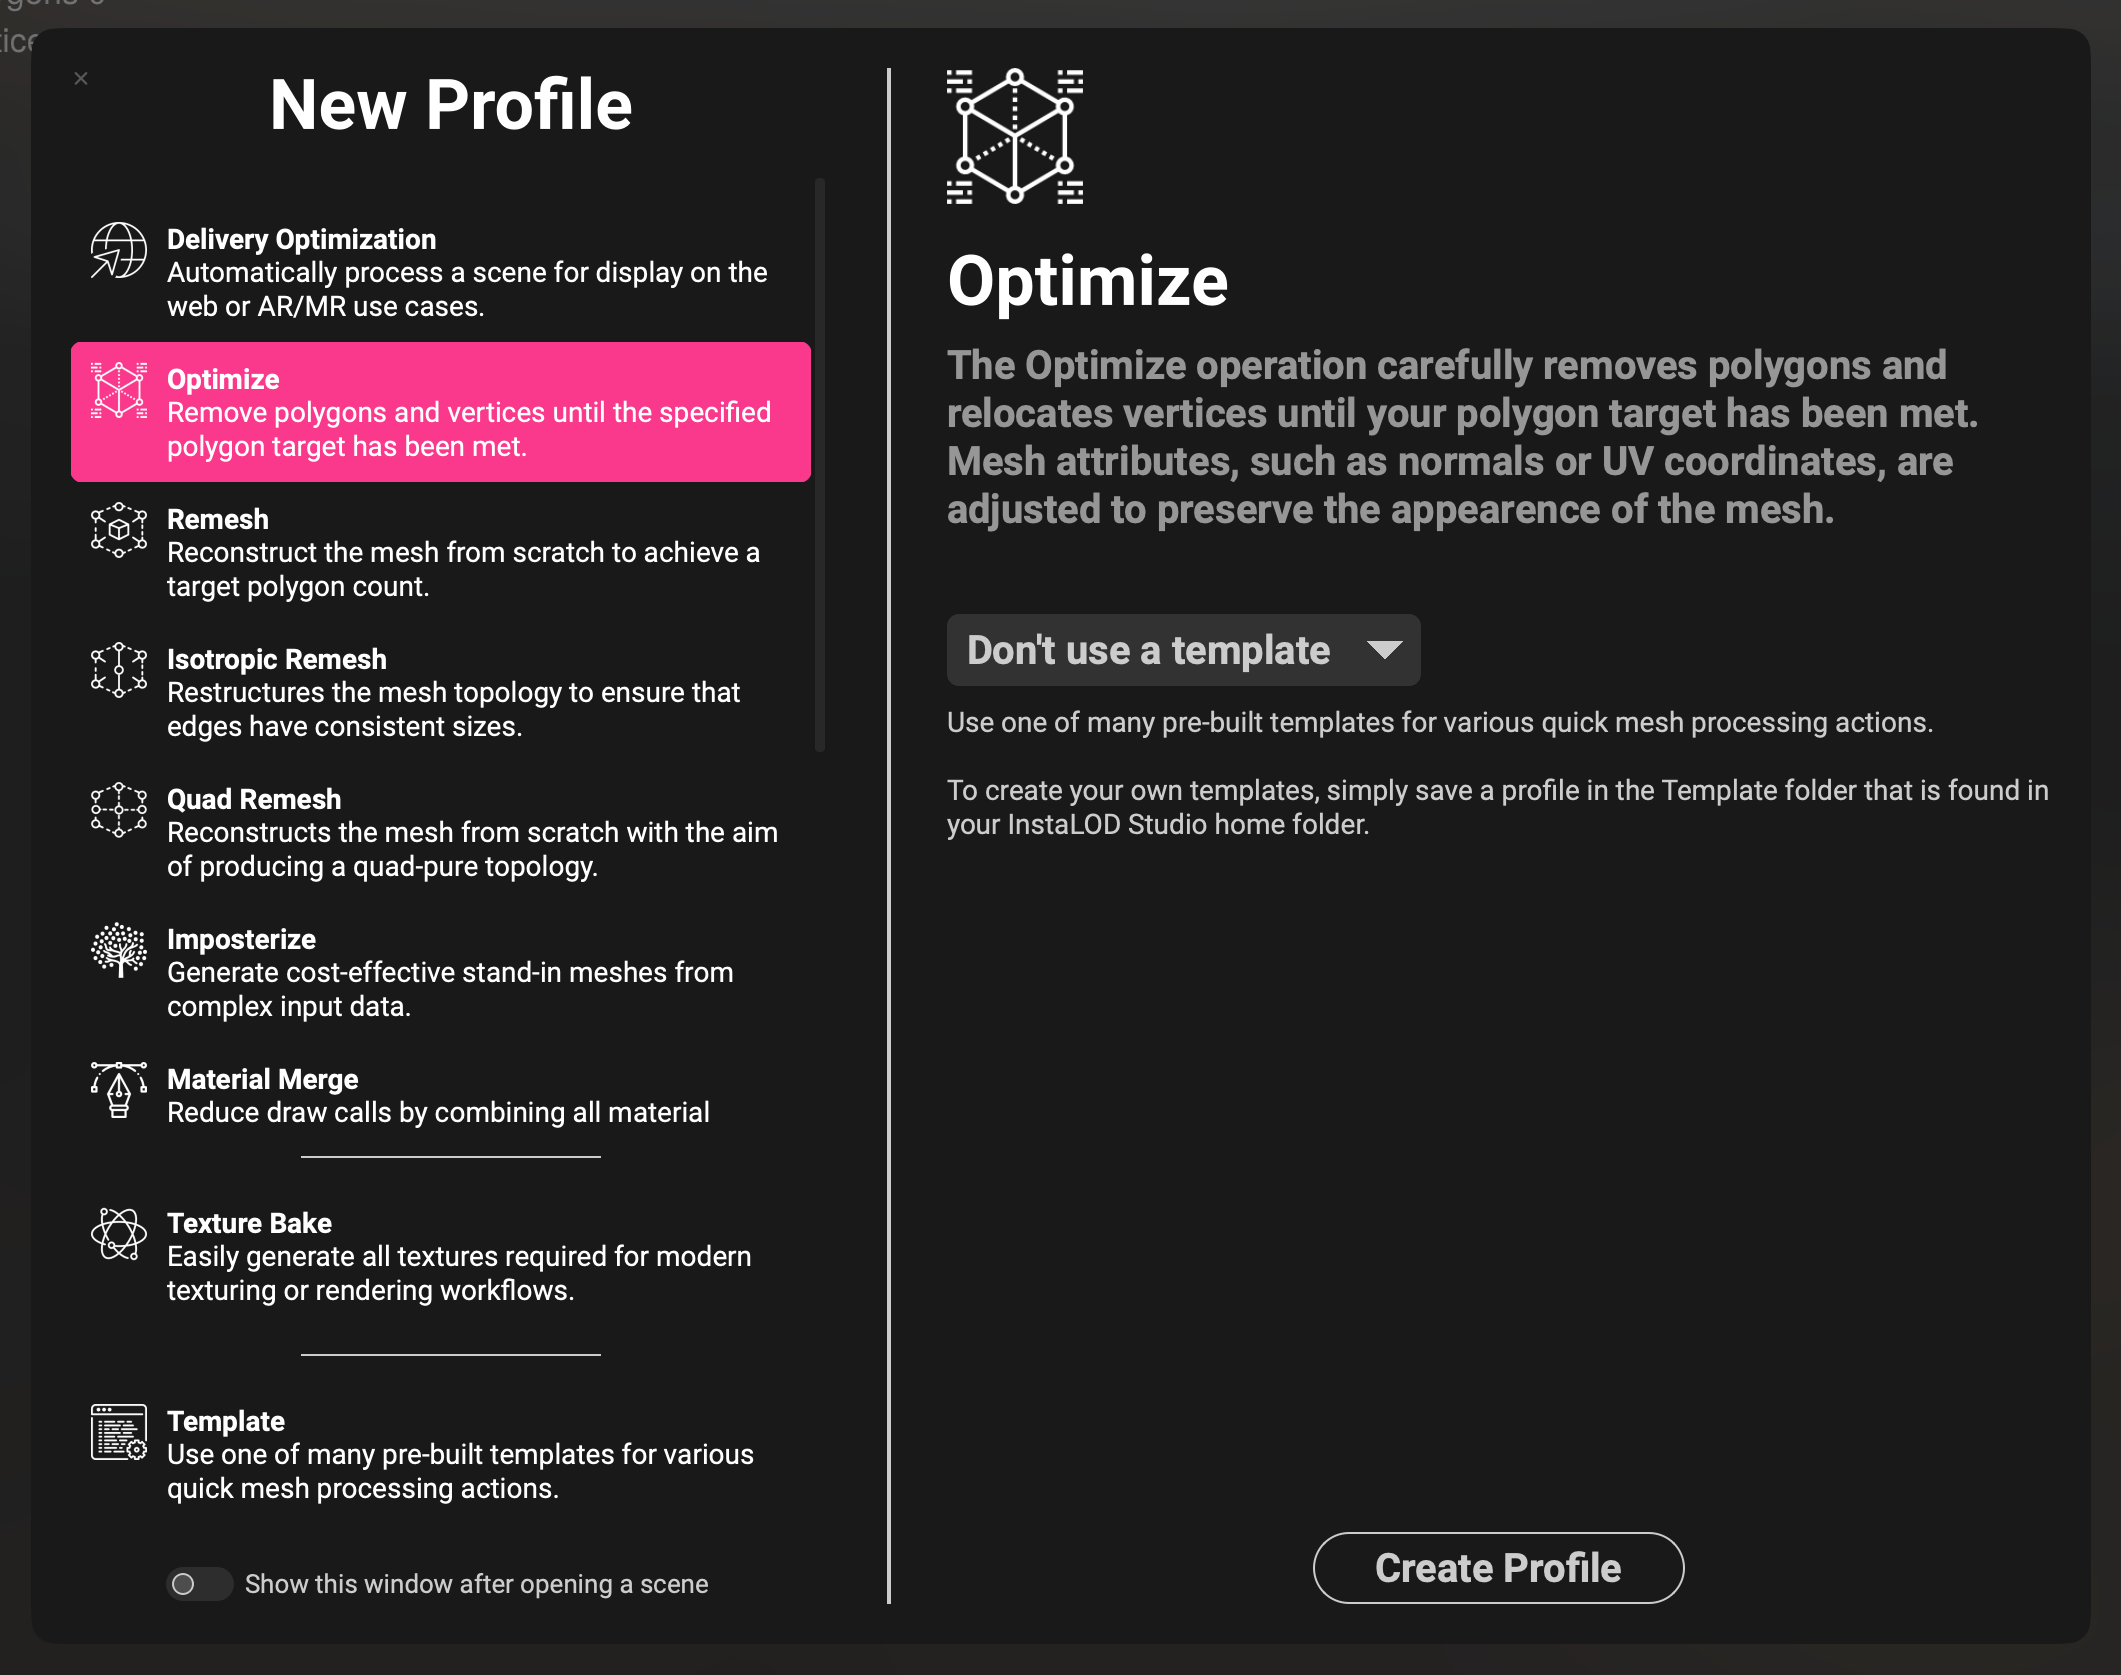Select the Delivery Optimization globe icon
Screen dimensions: 2121x1675
tap(118, 253)
